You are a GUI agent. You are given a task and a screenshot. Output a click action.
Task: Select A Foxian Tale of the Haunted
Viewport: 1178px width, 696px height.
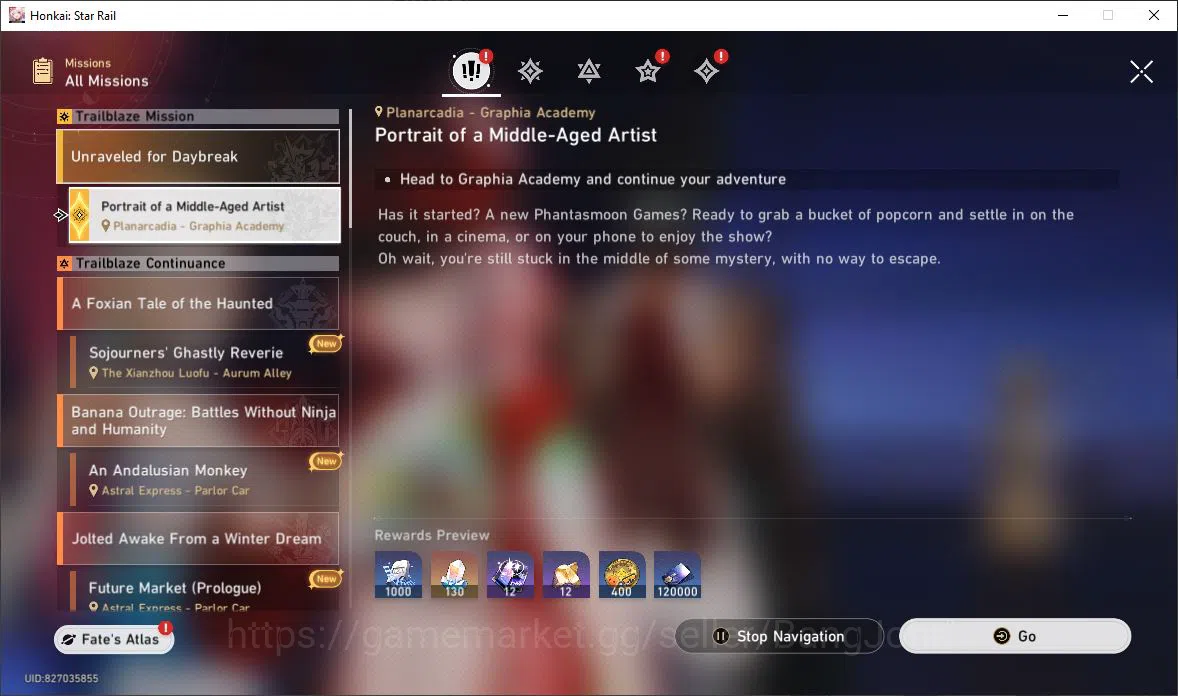pyautogui.click(x=198, y=304)
